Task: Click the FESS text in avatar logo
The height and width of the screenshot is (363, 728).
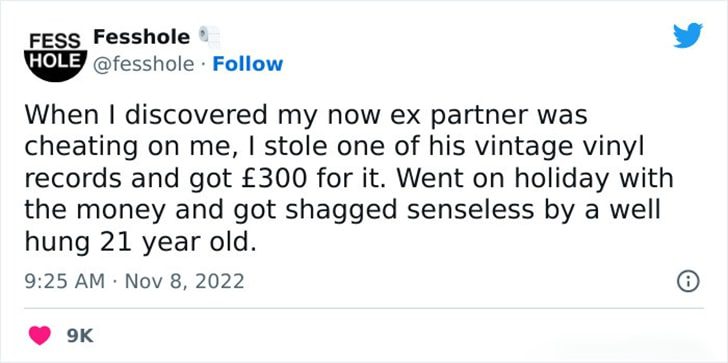Action: (x=55, y=40)
